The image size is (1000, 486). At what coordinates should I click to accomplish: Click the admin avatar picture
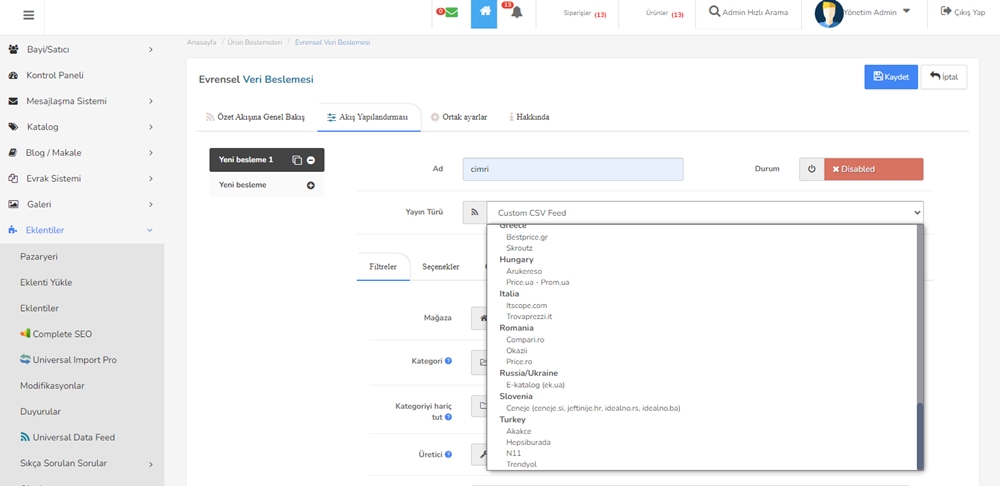(828, 13)
